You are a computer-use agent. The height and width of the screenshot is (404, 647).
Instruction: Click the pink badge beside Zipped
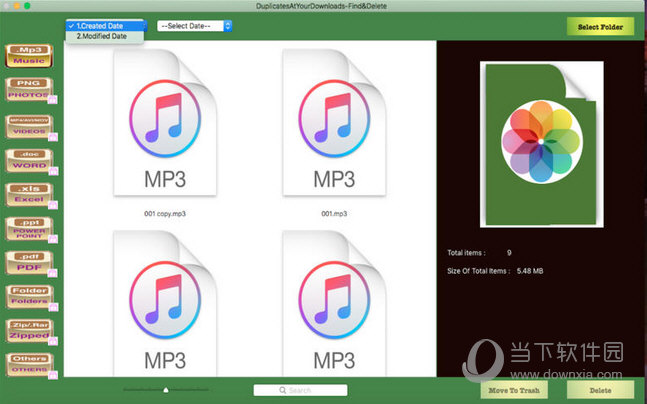tap(53, 341)
